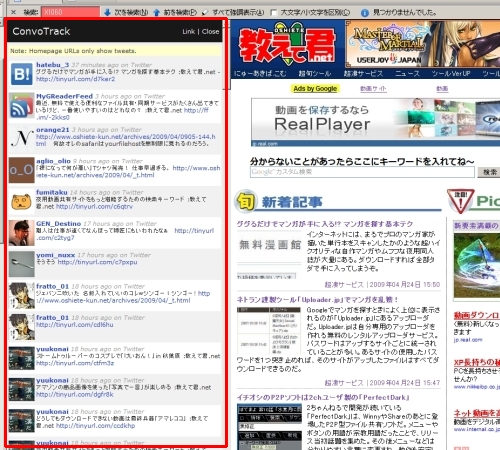The image size is (500, 450).
Task: Open the 動画ダウンロ red sidebar ad link
Action: click(x=477, y=315)
